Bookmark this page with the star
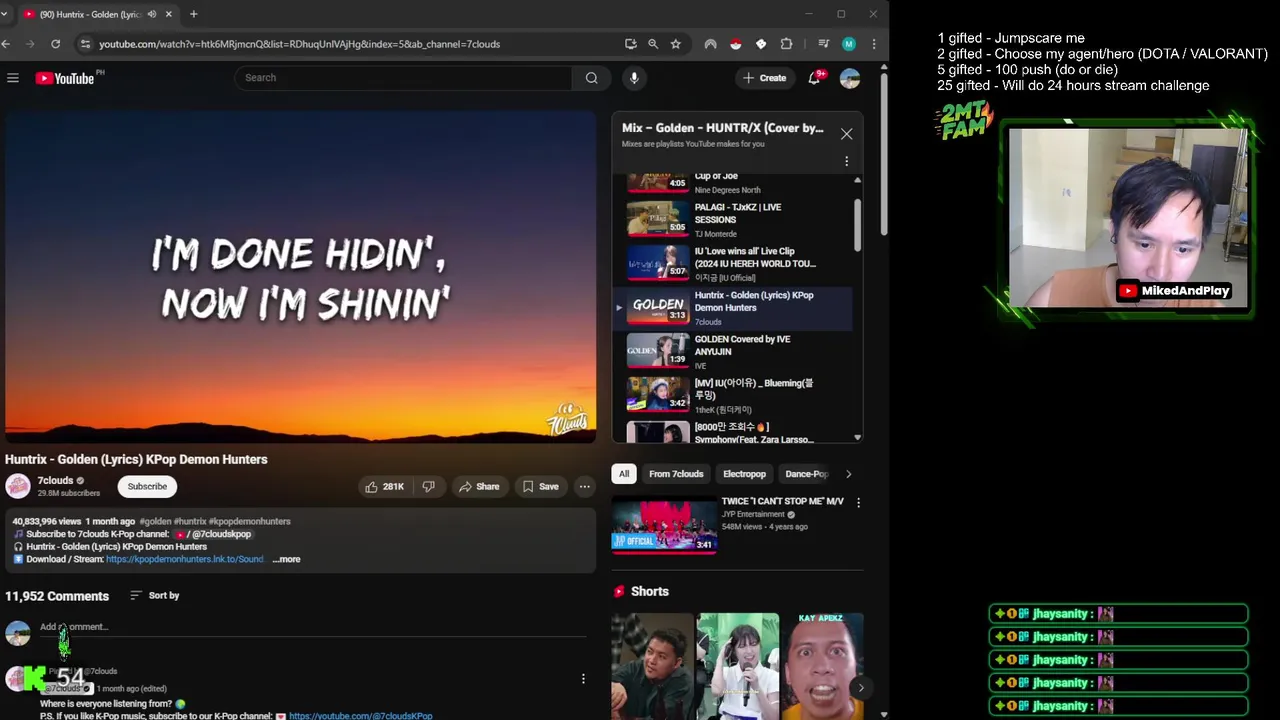The image size is (1280, 720). click(676, 44)
